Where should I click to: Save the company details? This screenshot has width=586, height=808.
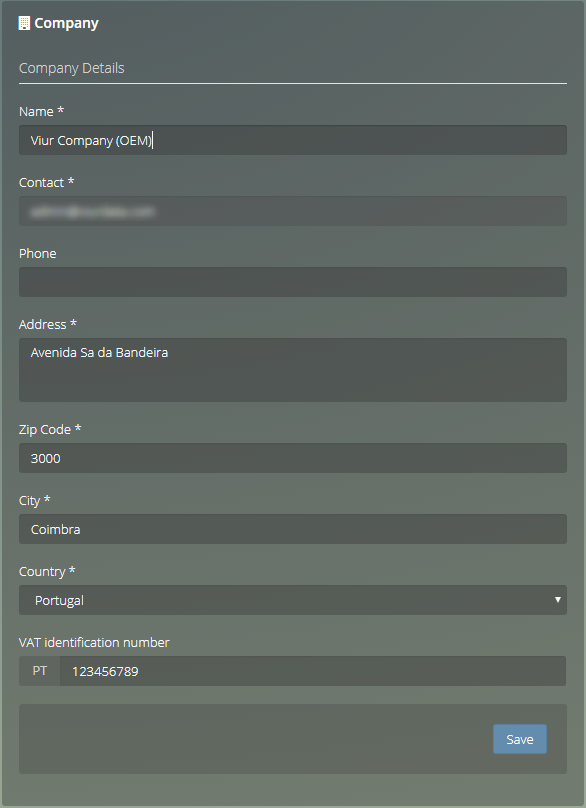pos(520,739)
